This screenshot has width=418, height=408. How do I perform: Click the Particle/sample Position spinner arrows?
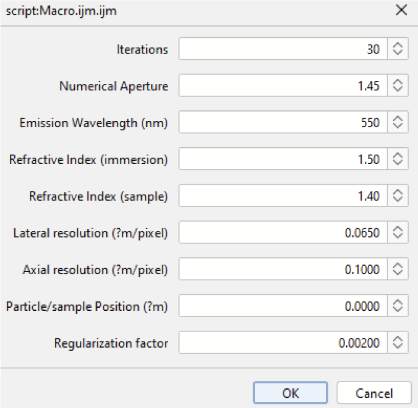coord(398,306)
